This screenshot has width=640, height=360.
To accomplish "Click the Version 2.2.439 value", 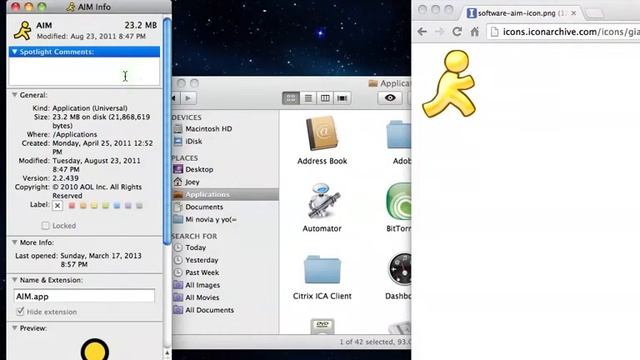I will click(x=66, y=178).
